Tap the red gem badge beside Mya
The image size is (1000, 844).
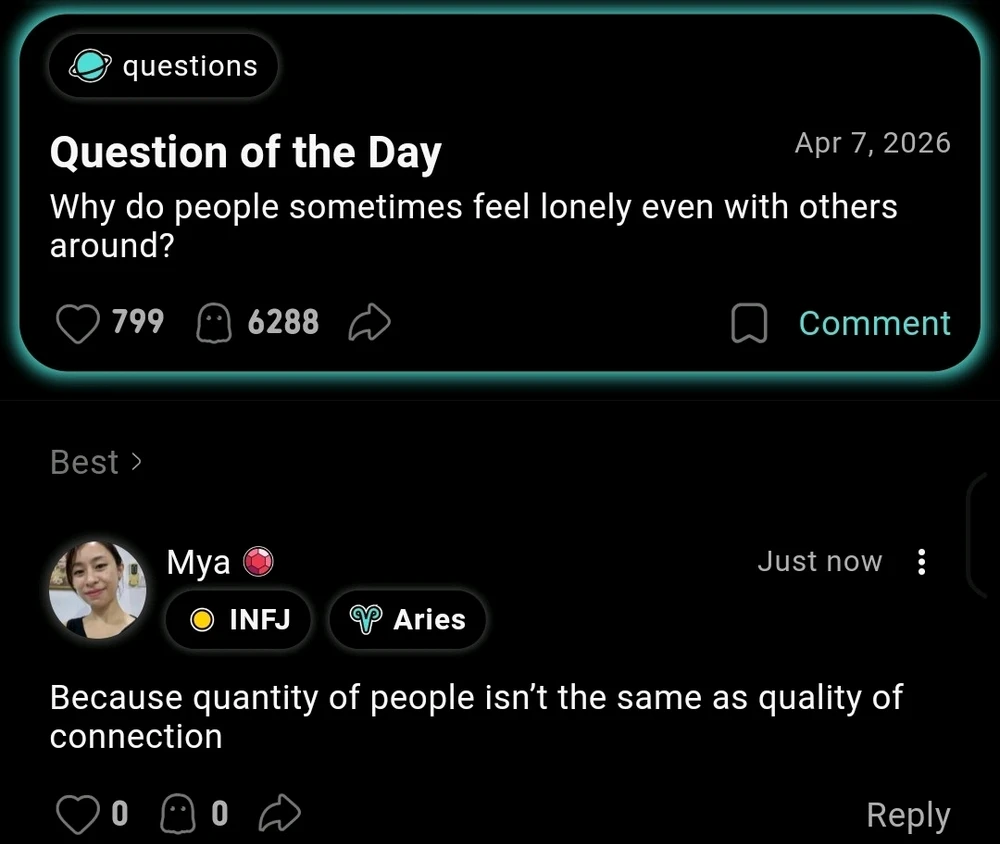click(259, 562)
